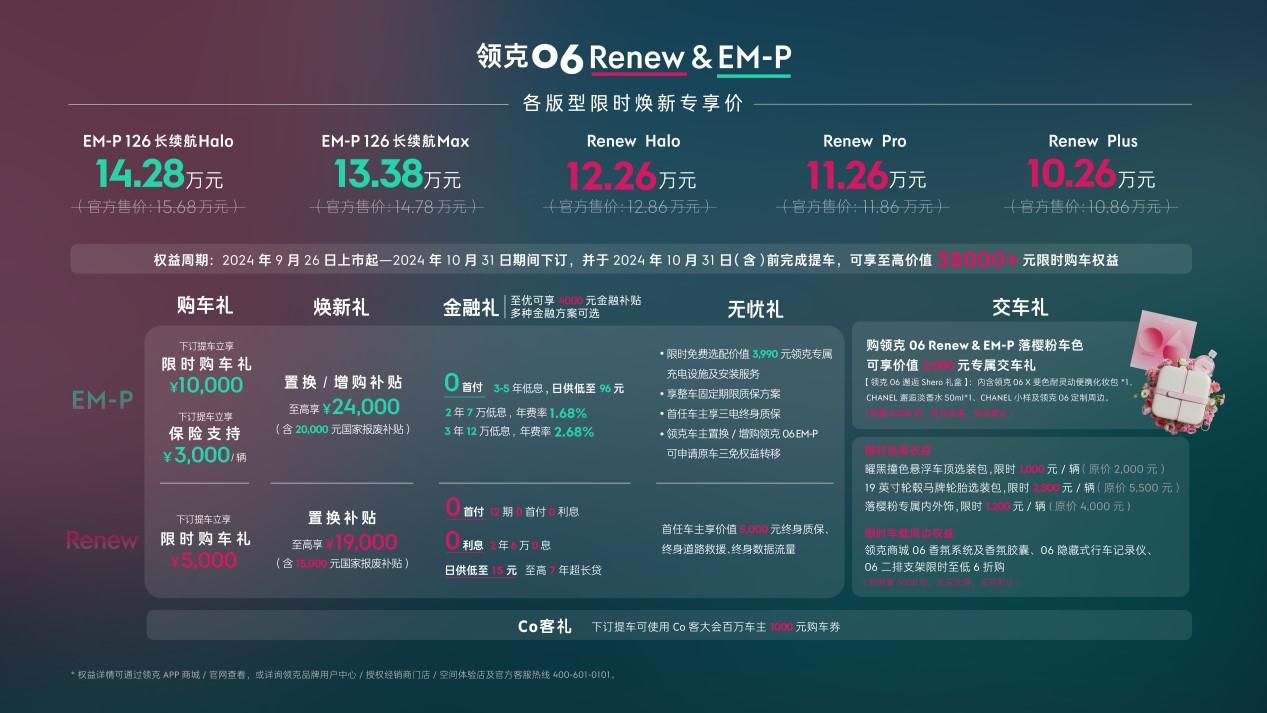Click the 限时购车礼 ¥5,000 Renew offer
1267x713 pixels.
coord(204,541)
